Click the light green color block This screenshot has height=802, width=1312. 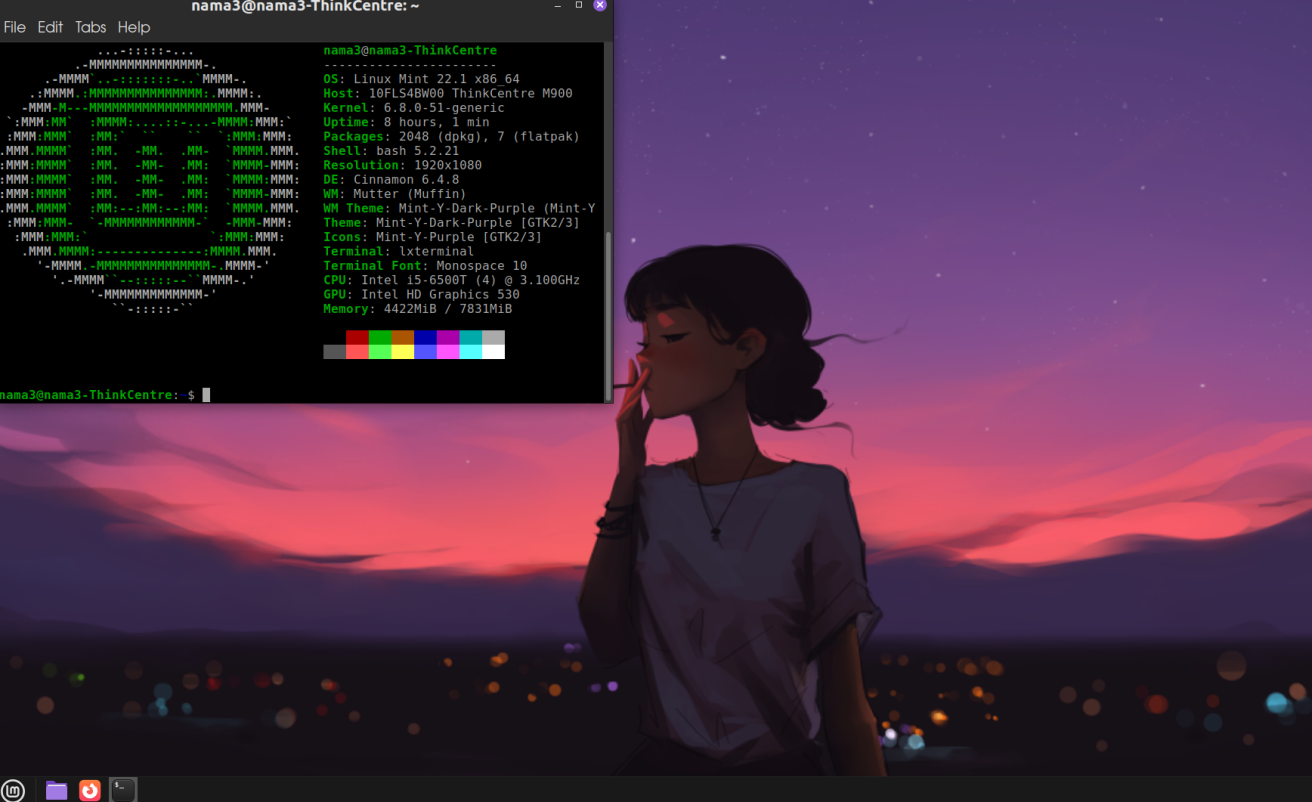point(380,352)
